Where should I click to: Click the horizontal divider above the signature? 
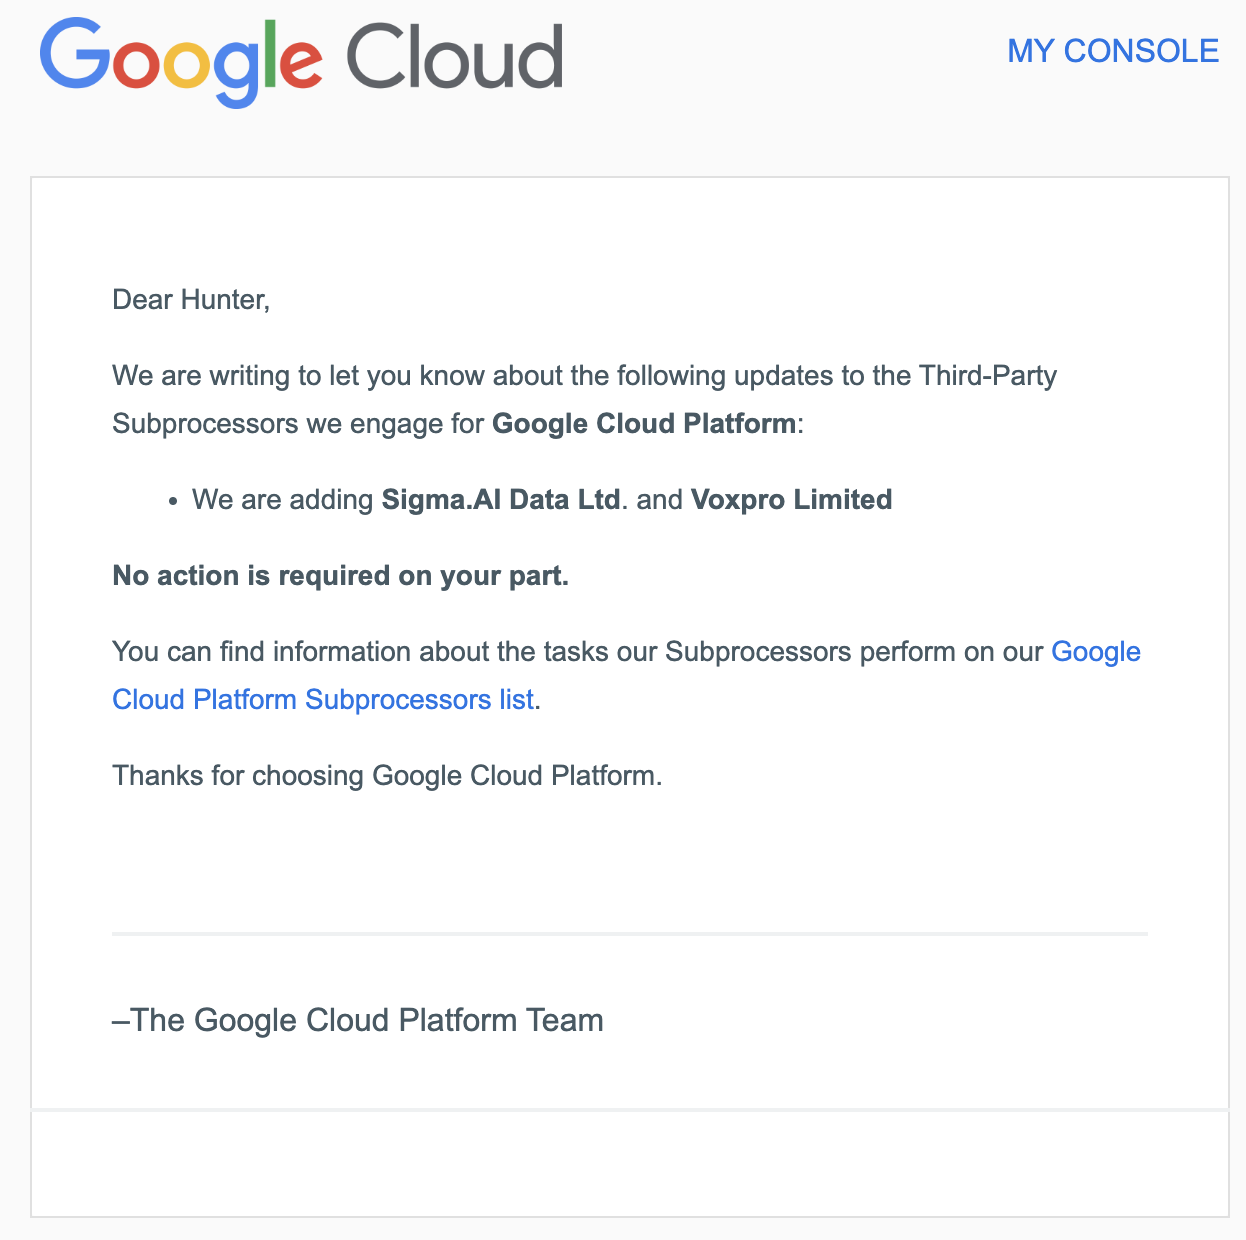(630, 934)
